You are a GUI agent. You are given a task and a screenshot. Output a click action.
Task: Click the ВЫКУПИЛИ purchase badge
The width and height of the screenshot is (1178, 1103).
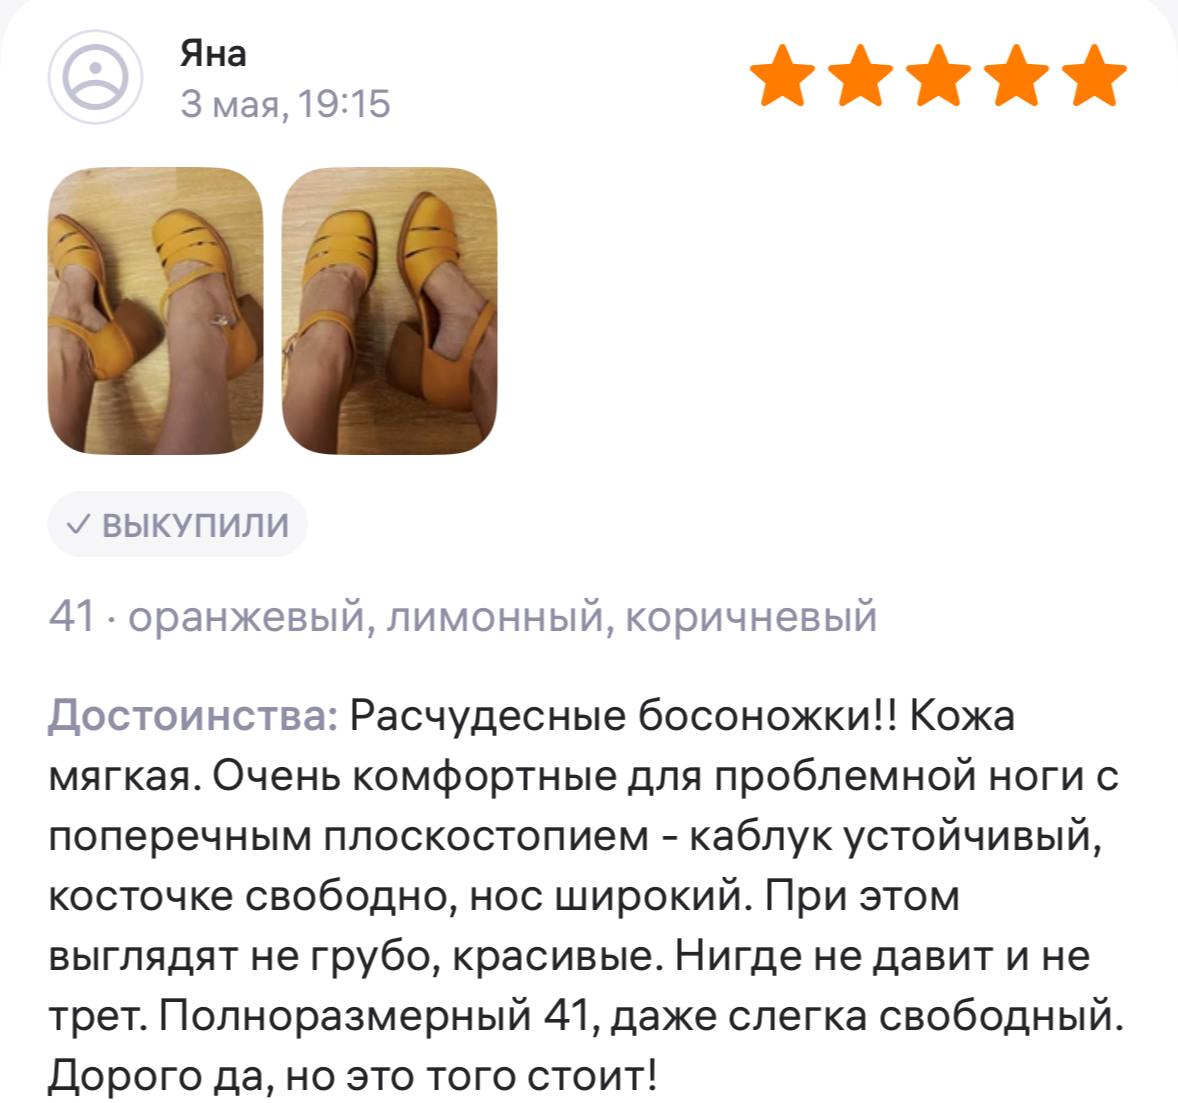pos(178,524)
